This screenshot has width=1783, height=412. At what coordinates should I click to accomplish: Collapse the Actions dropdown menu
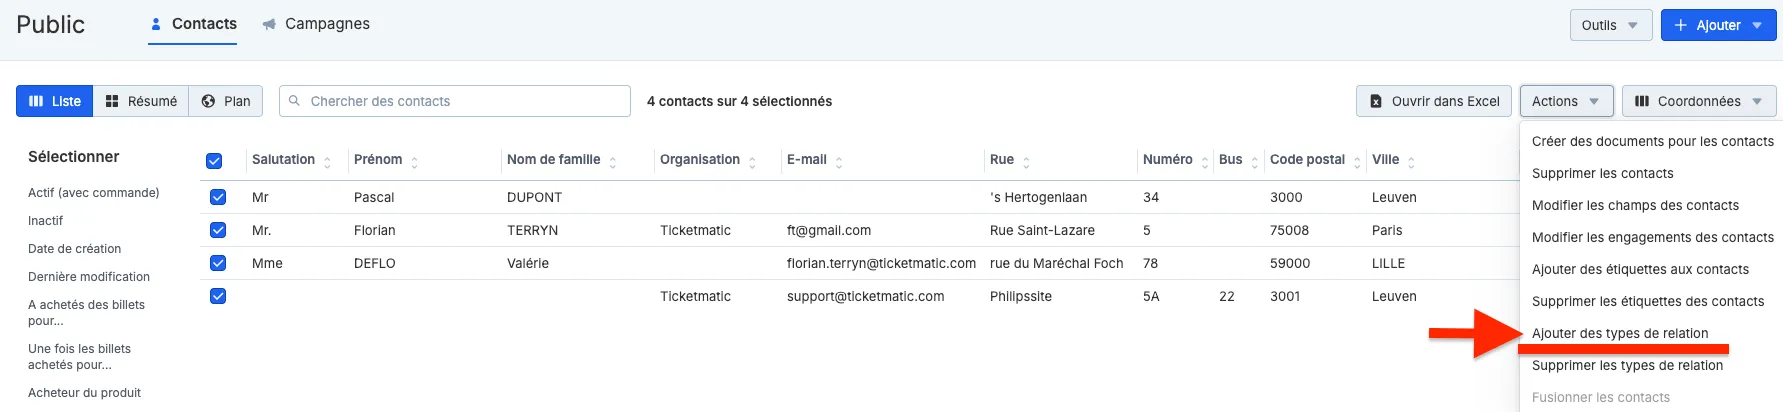(1566, 101)
